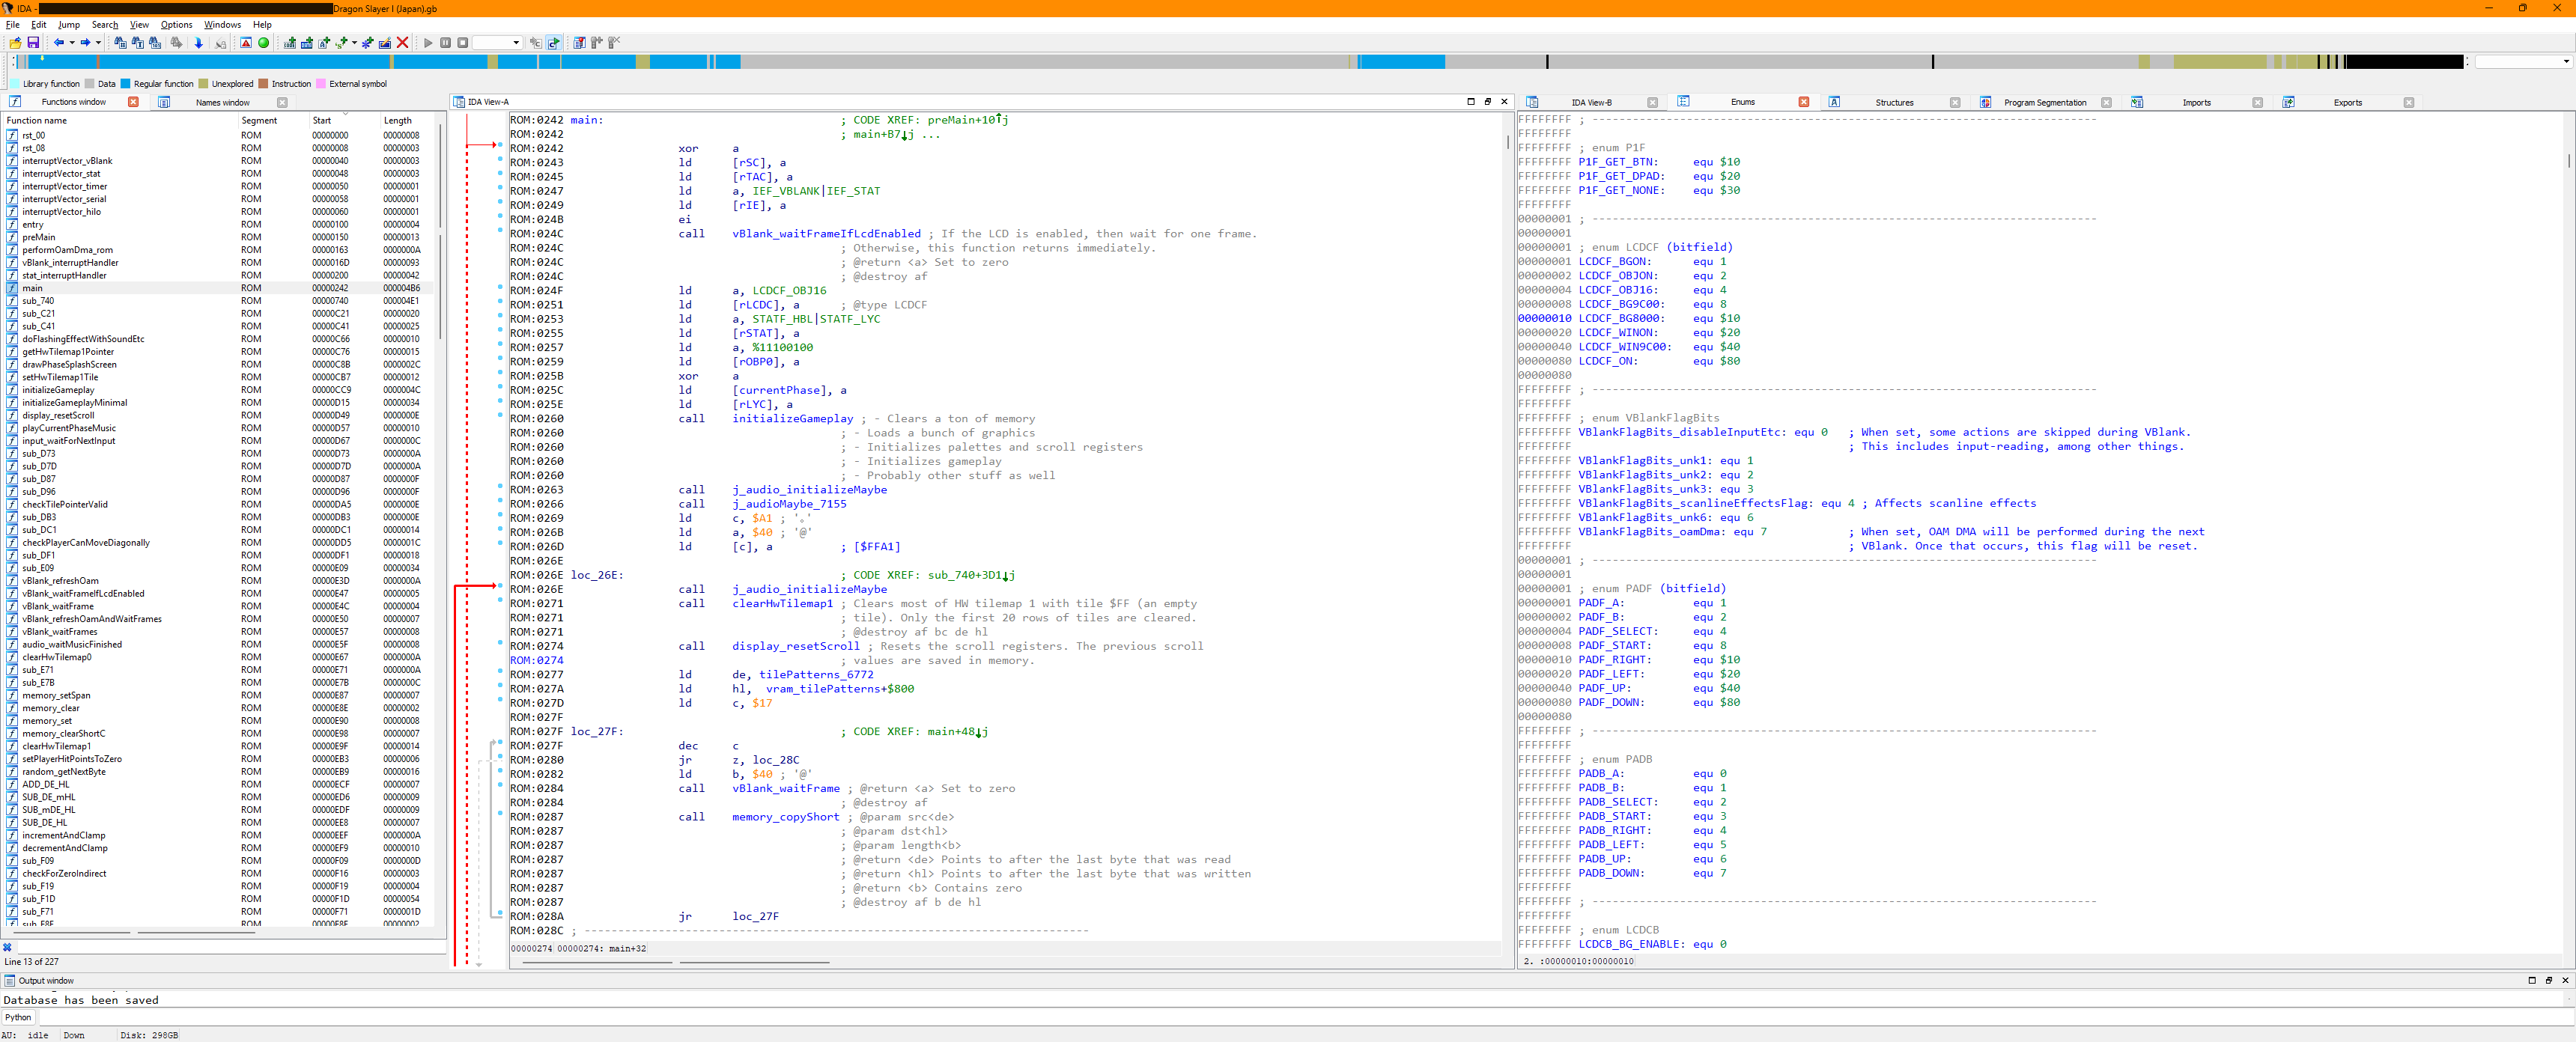Screen dimensions: 2576x1042
Task: Switch to the Names window tab
Action: [223, 103]
